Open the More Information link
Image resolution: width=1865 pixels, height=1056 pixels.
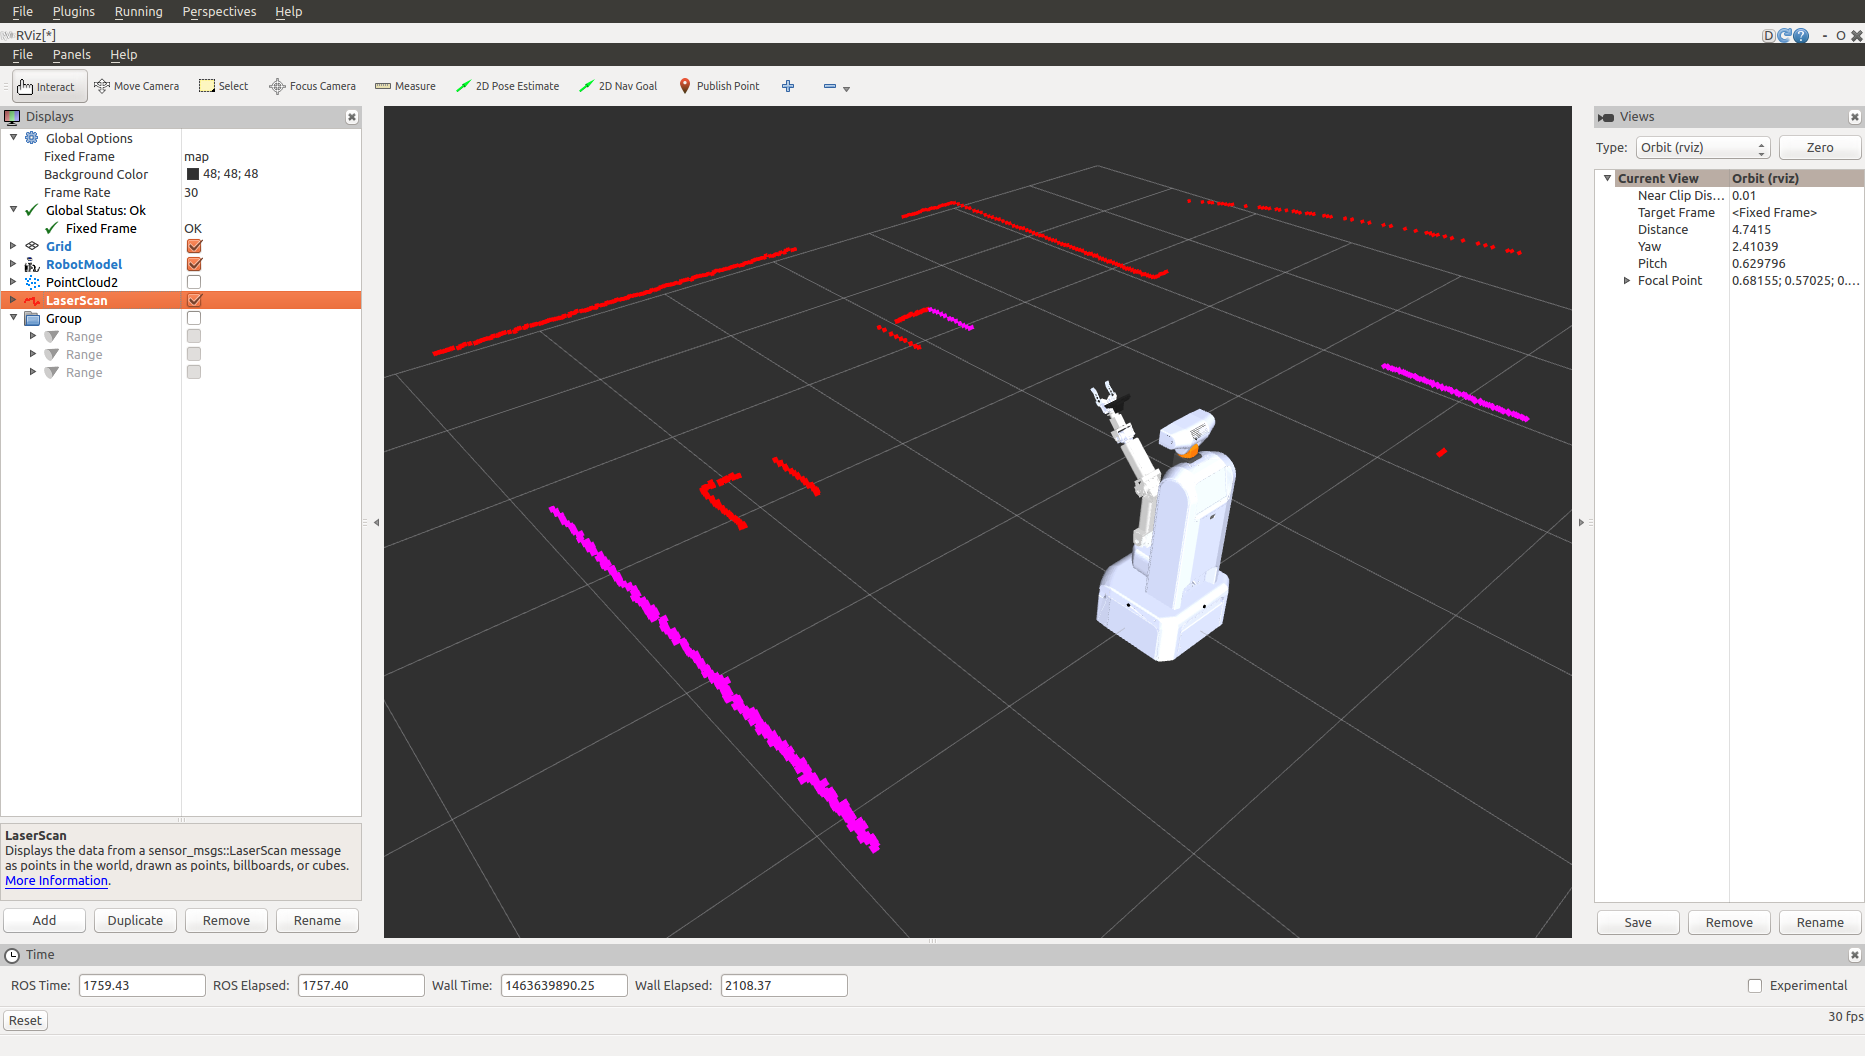(56, 881)
